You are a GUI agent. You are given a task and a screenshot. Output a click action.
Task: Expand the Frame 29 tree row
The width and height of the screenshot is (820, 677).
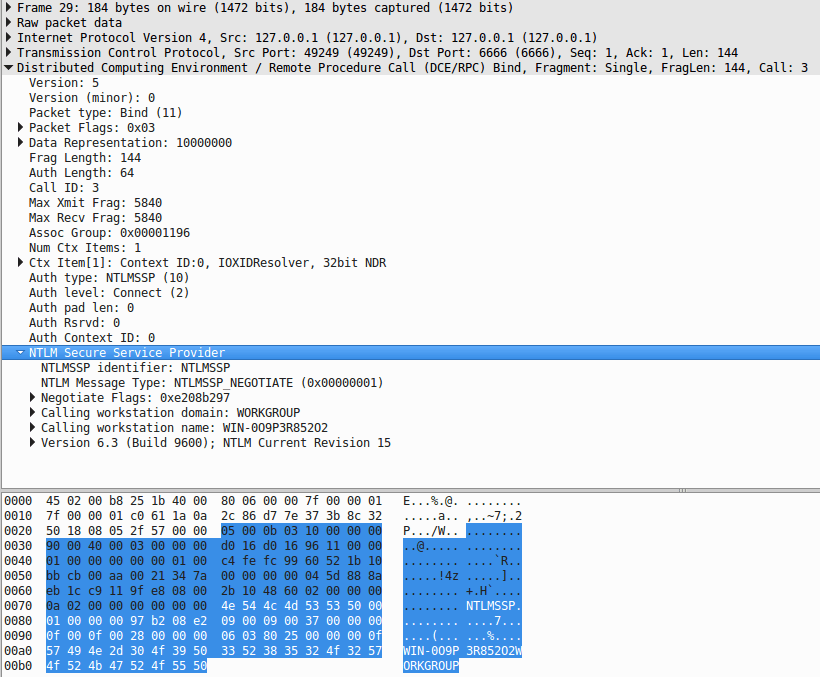tap(9, 8)
